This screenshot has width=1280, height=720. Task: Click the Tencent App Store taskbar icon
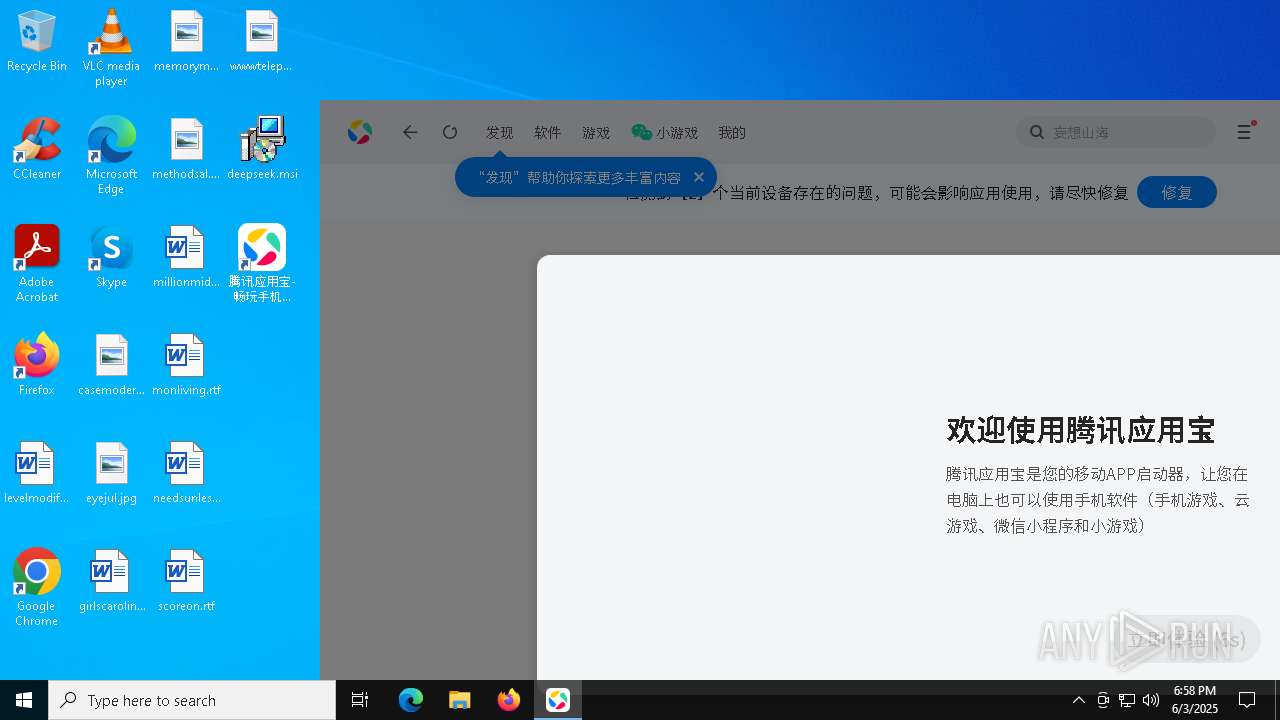tap(558, 700)
